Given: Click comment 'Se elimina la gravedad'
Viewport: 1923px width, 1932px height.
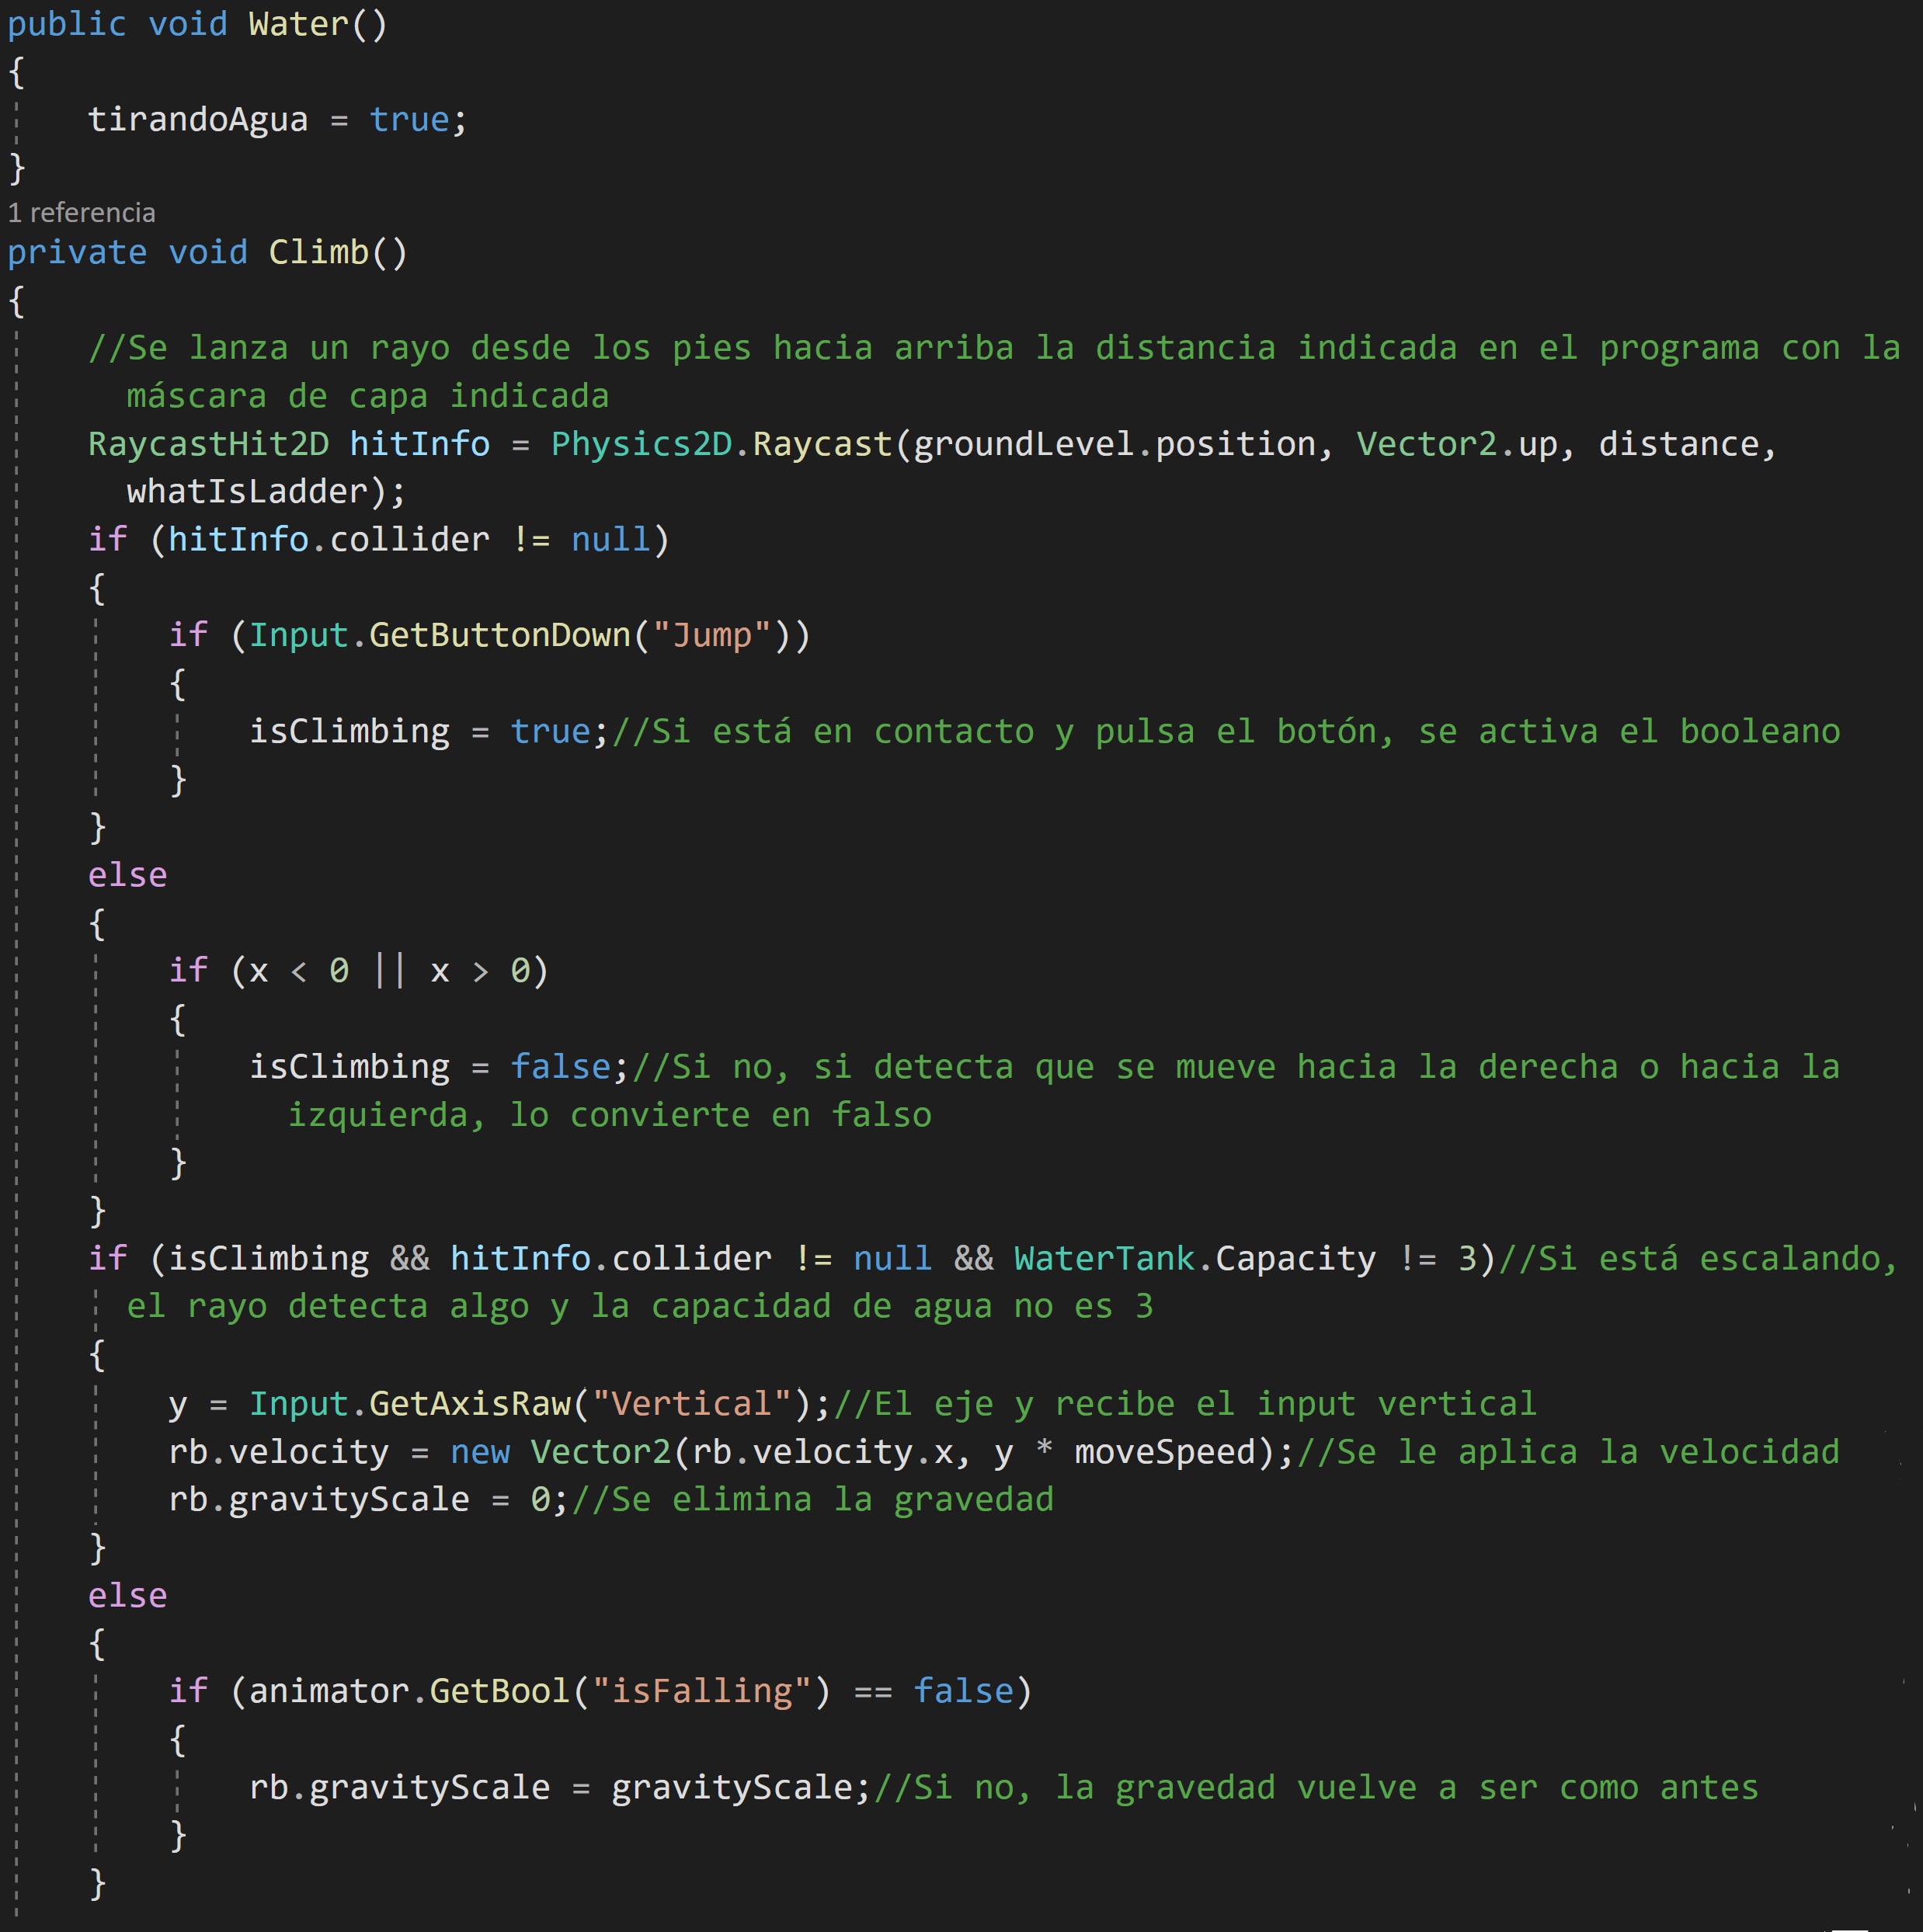Looking at the screenshot, I should (x=811, y=1500).
